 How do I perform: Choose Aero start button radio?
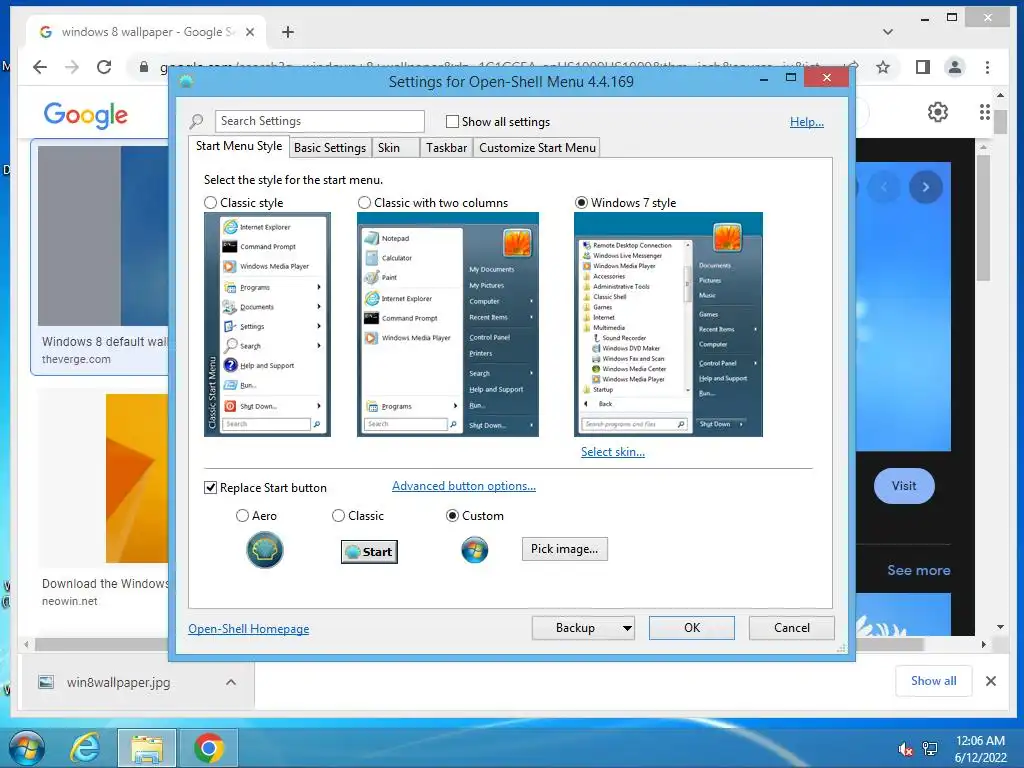point(242,516)
